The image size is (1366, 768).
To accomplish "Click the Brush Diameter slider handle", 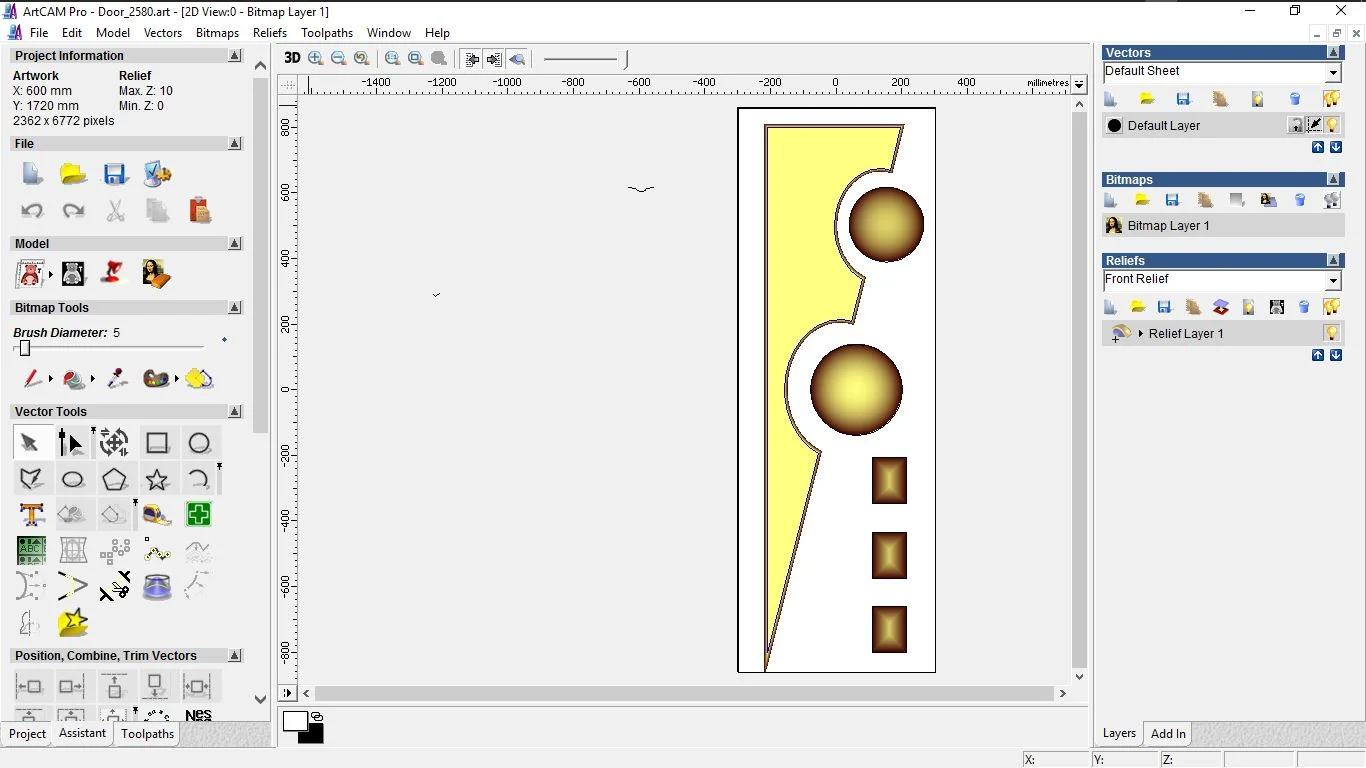I will click(25, 348).
